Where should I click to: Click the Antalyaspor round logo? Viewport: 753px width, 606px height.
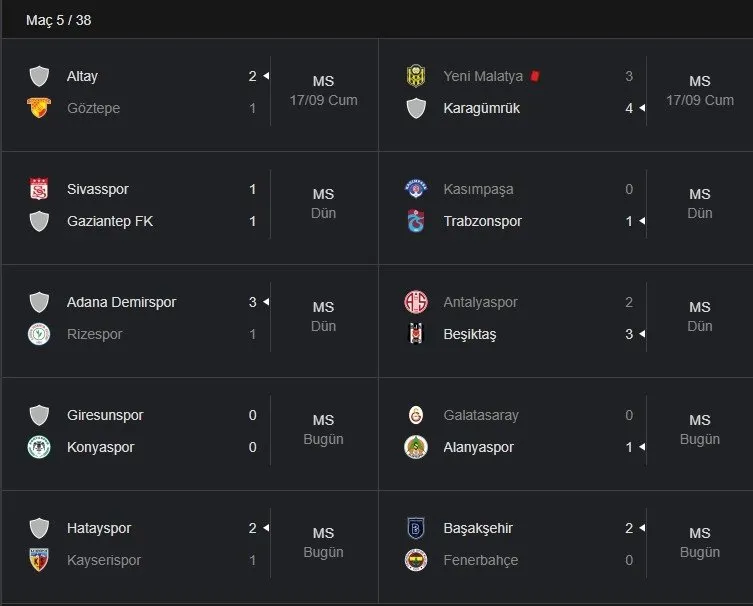coord(416,302)
